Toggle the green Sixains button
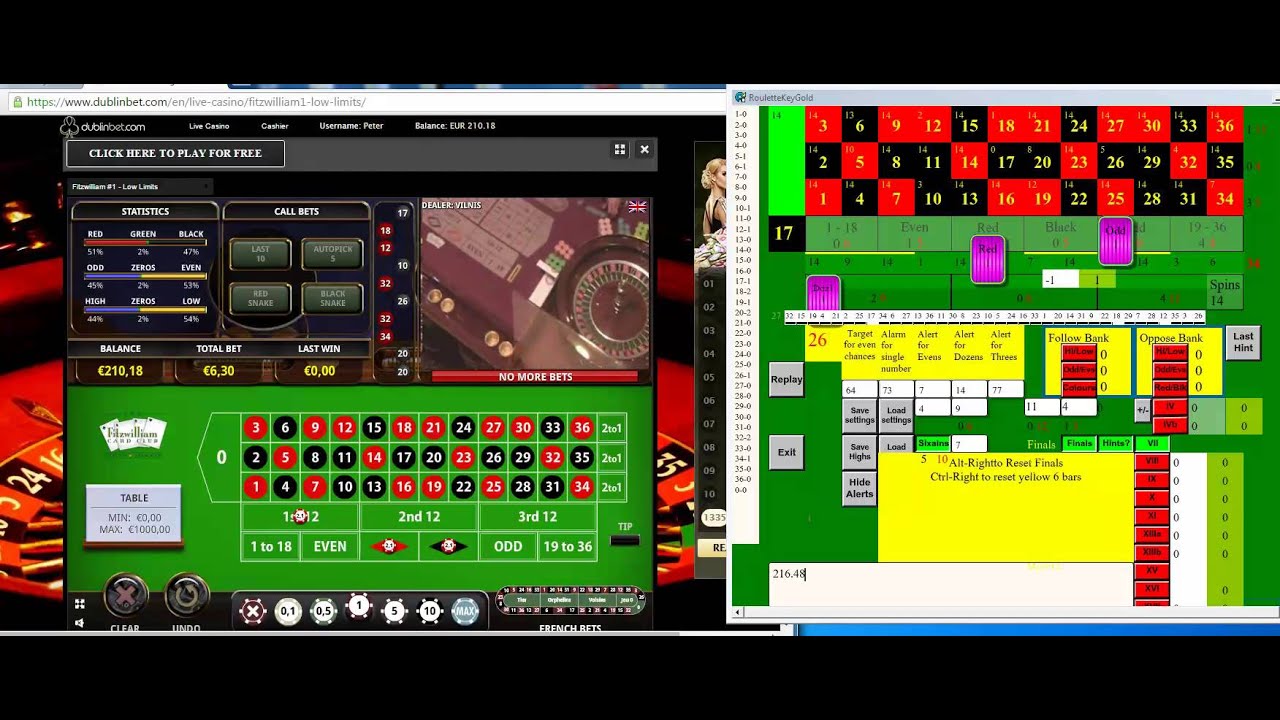 [x=933, y=444]
